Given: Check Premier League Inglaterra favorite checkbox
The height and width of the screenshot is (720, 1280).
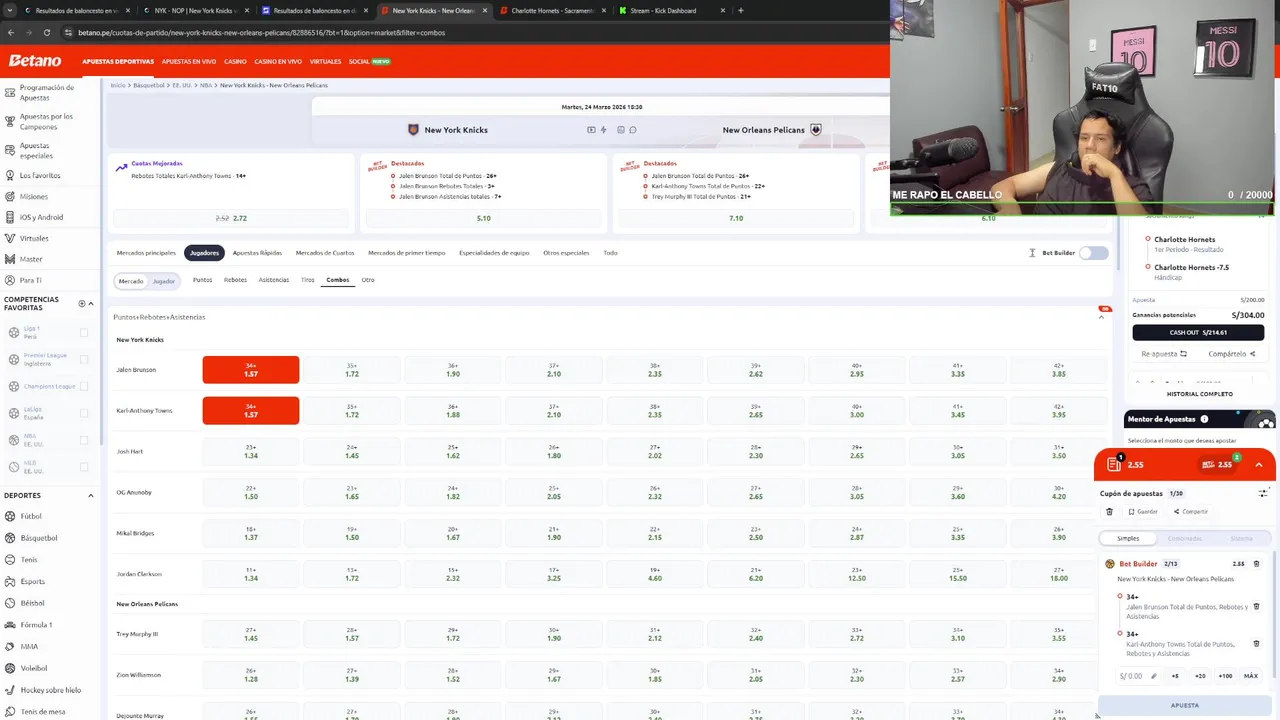Looking at the screenshot, I should click(83, 359).
